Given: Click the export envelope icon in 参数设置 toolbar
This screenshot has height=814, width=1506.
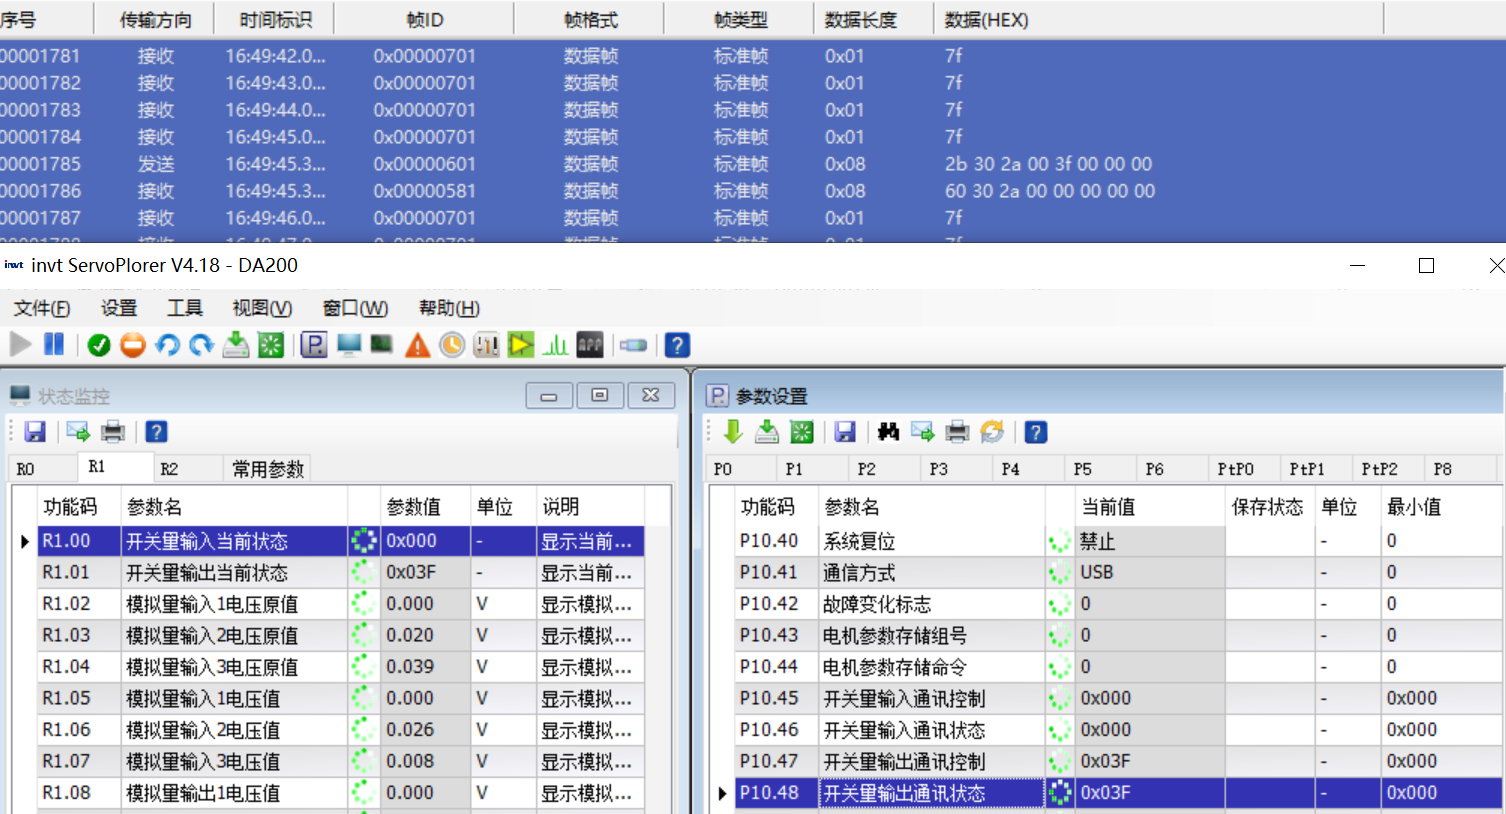Looking at the screenshot, I should click(923, 431).
